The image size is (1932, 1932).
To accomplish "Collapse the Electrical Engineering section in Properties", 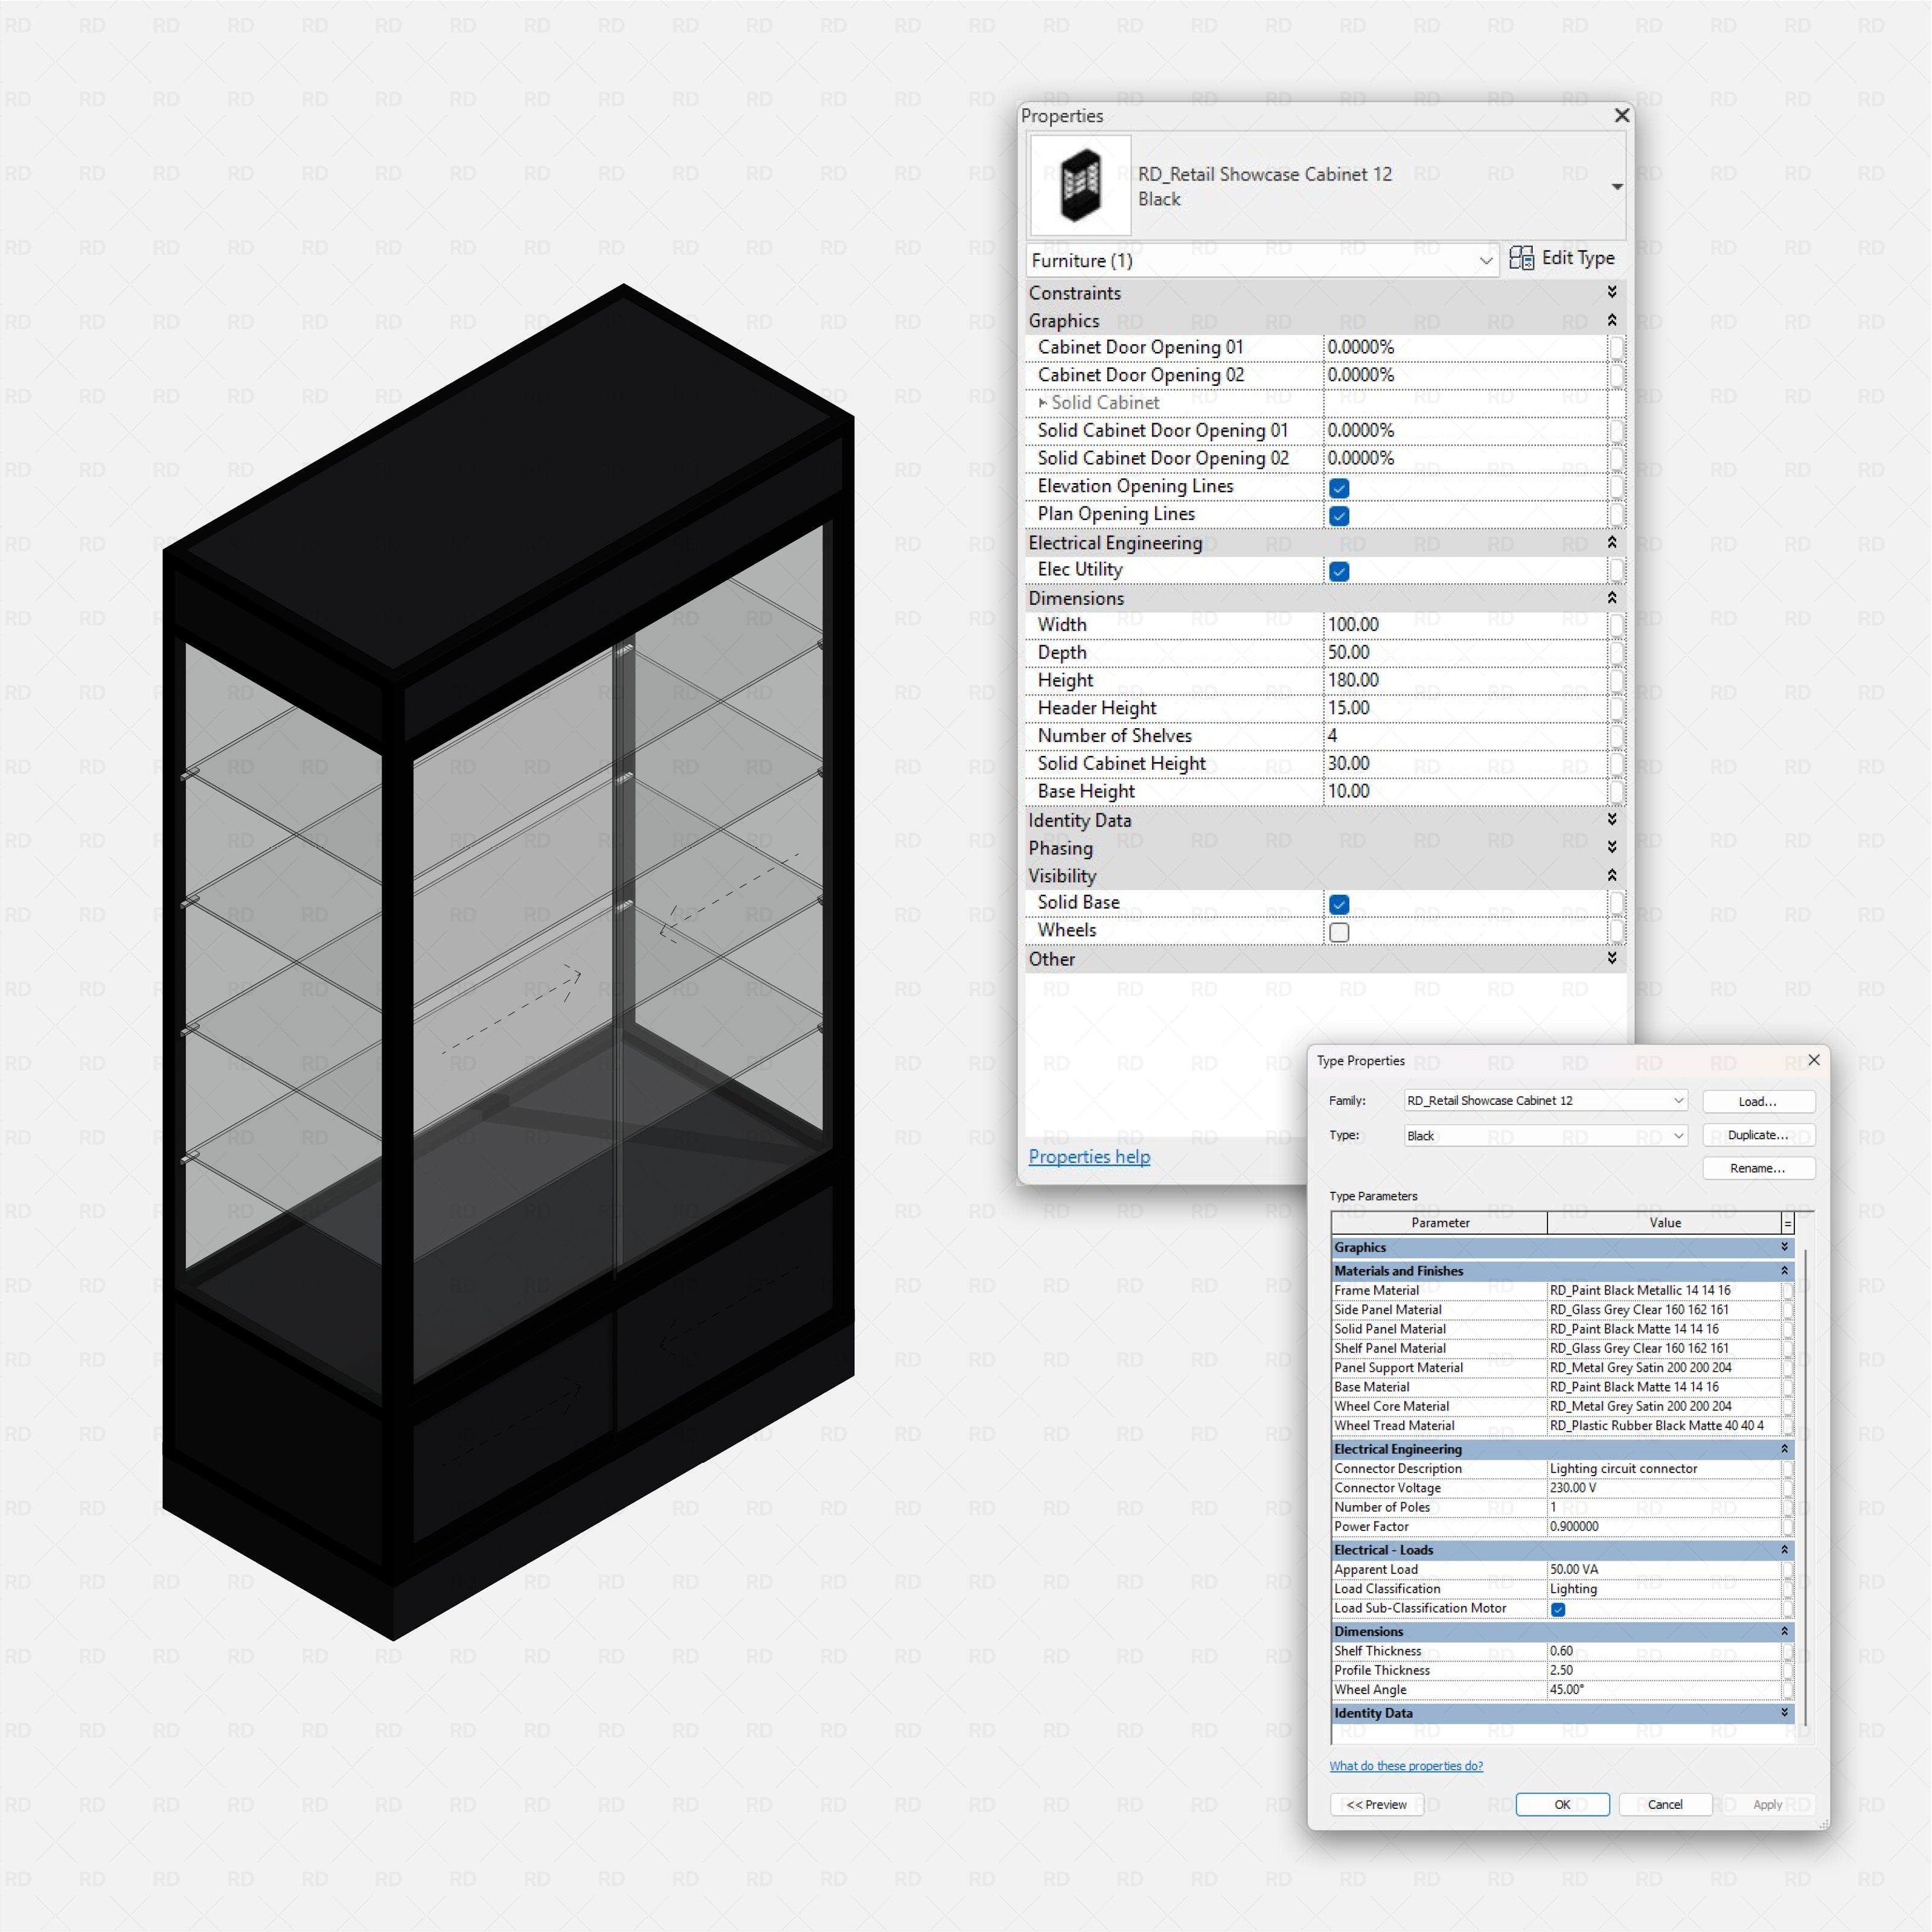I will click(1612, 542).
